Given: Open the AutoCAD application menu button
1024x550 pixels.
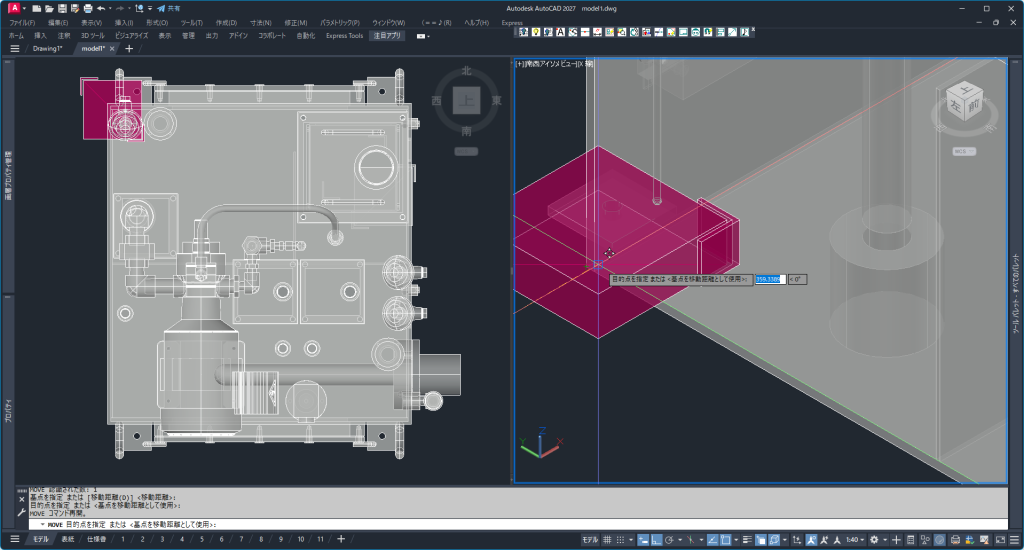Looking at the screenshot, I should 14,8.
